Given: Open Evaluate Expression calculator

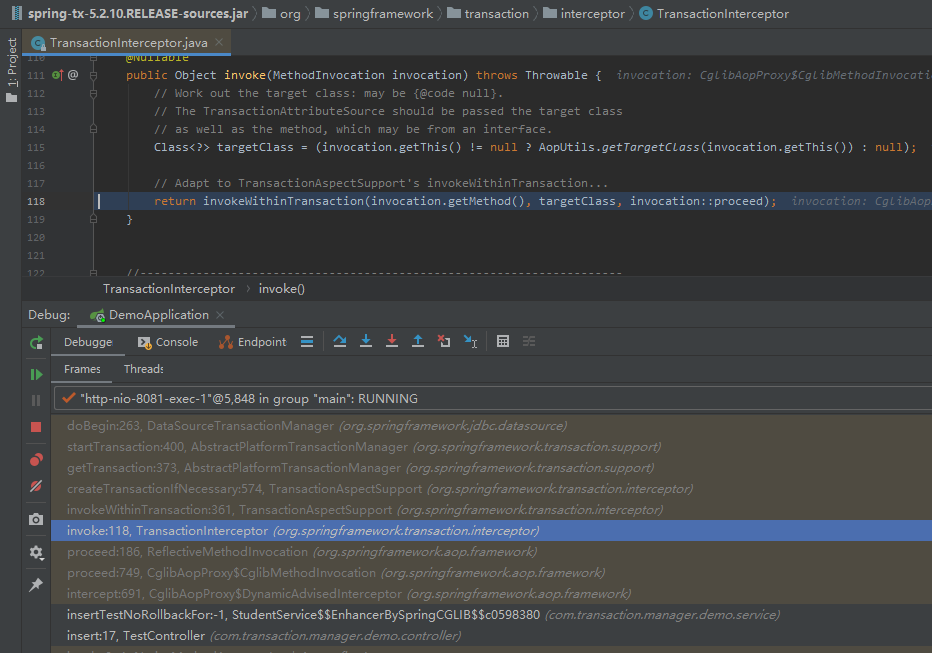Looking at the screenshot, I should (x=503, y=342).
